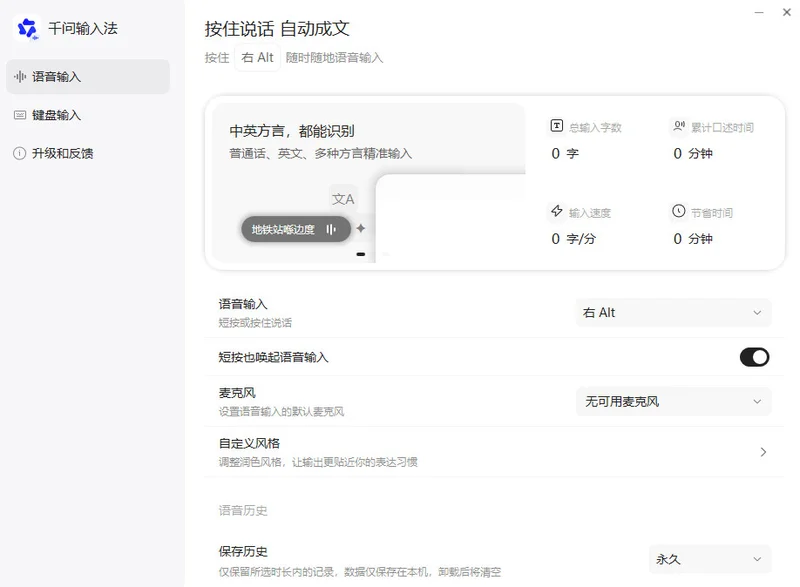Click 普通话、英文、多种方言精准输入 description
The height and width of the screenshot is (587, 800).
coord(320,154)
